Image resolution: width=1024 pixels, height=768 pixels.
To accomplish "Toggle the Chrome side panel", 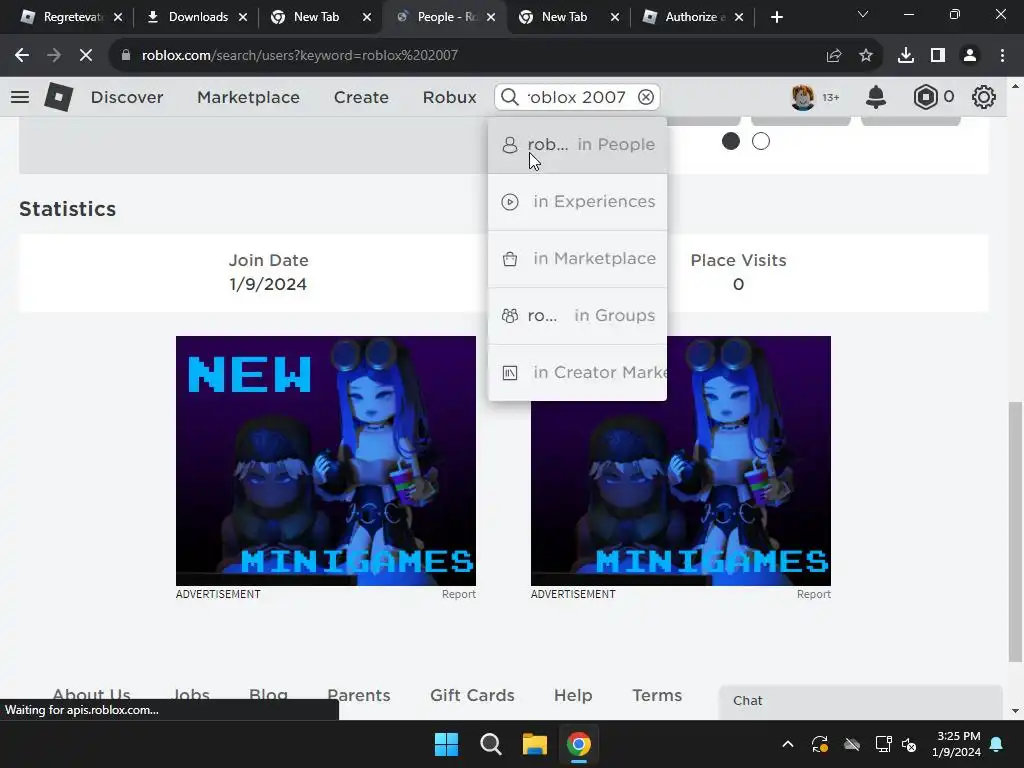I will (x=938, y=56).
